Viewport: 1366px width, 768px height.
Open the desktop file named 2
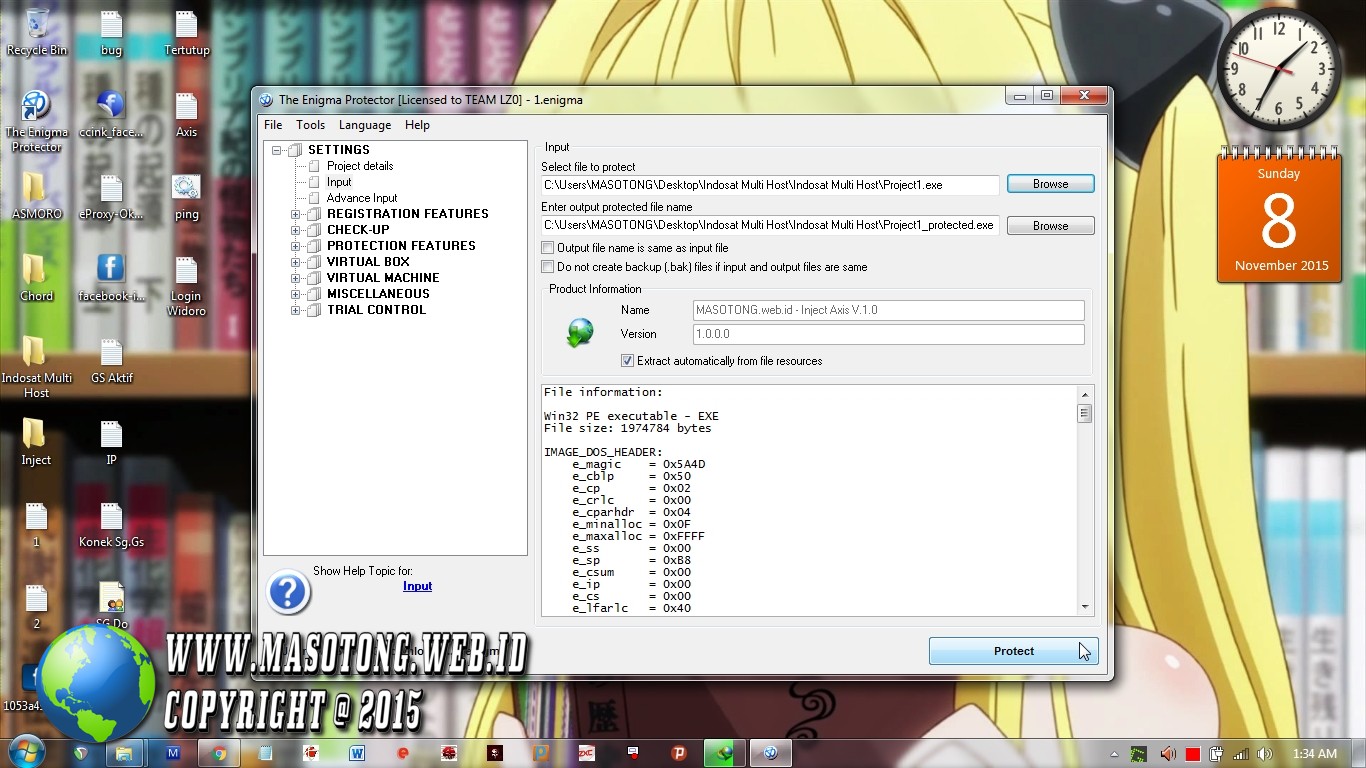click(36, 605)
